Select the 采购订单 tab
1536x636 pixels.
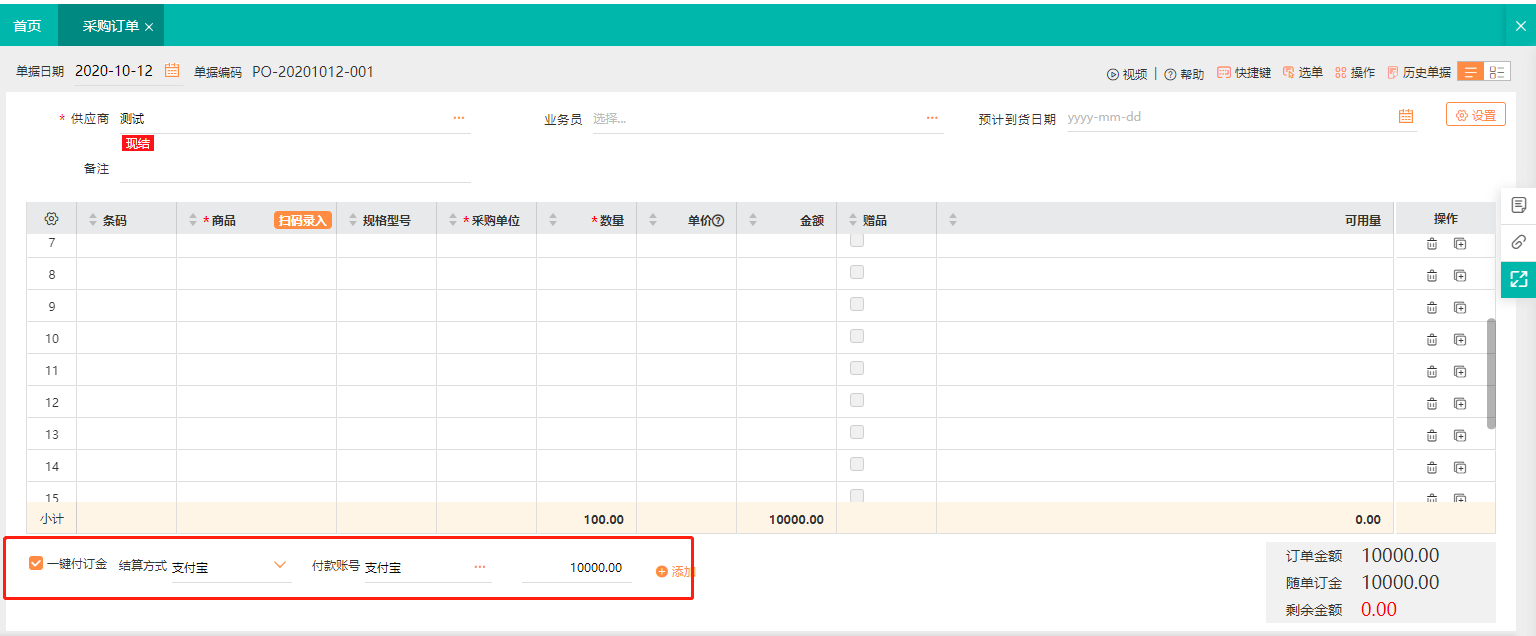110,27
